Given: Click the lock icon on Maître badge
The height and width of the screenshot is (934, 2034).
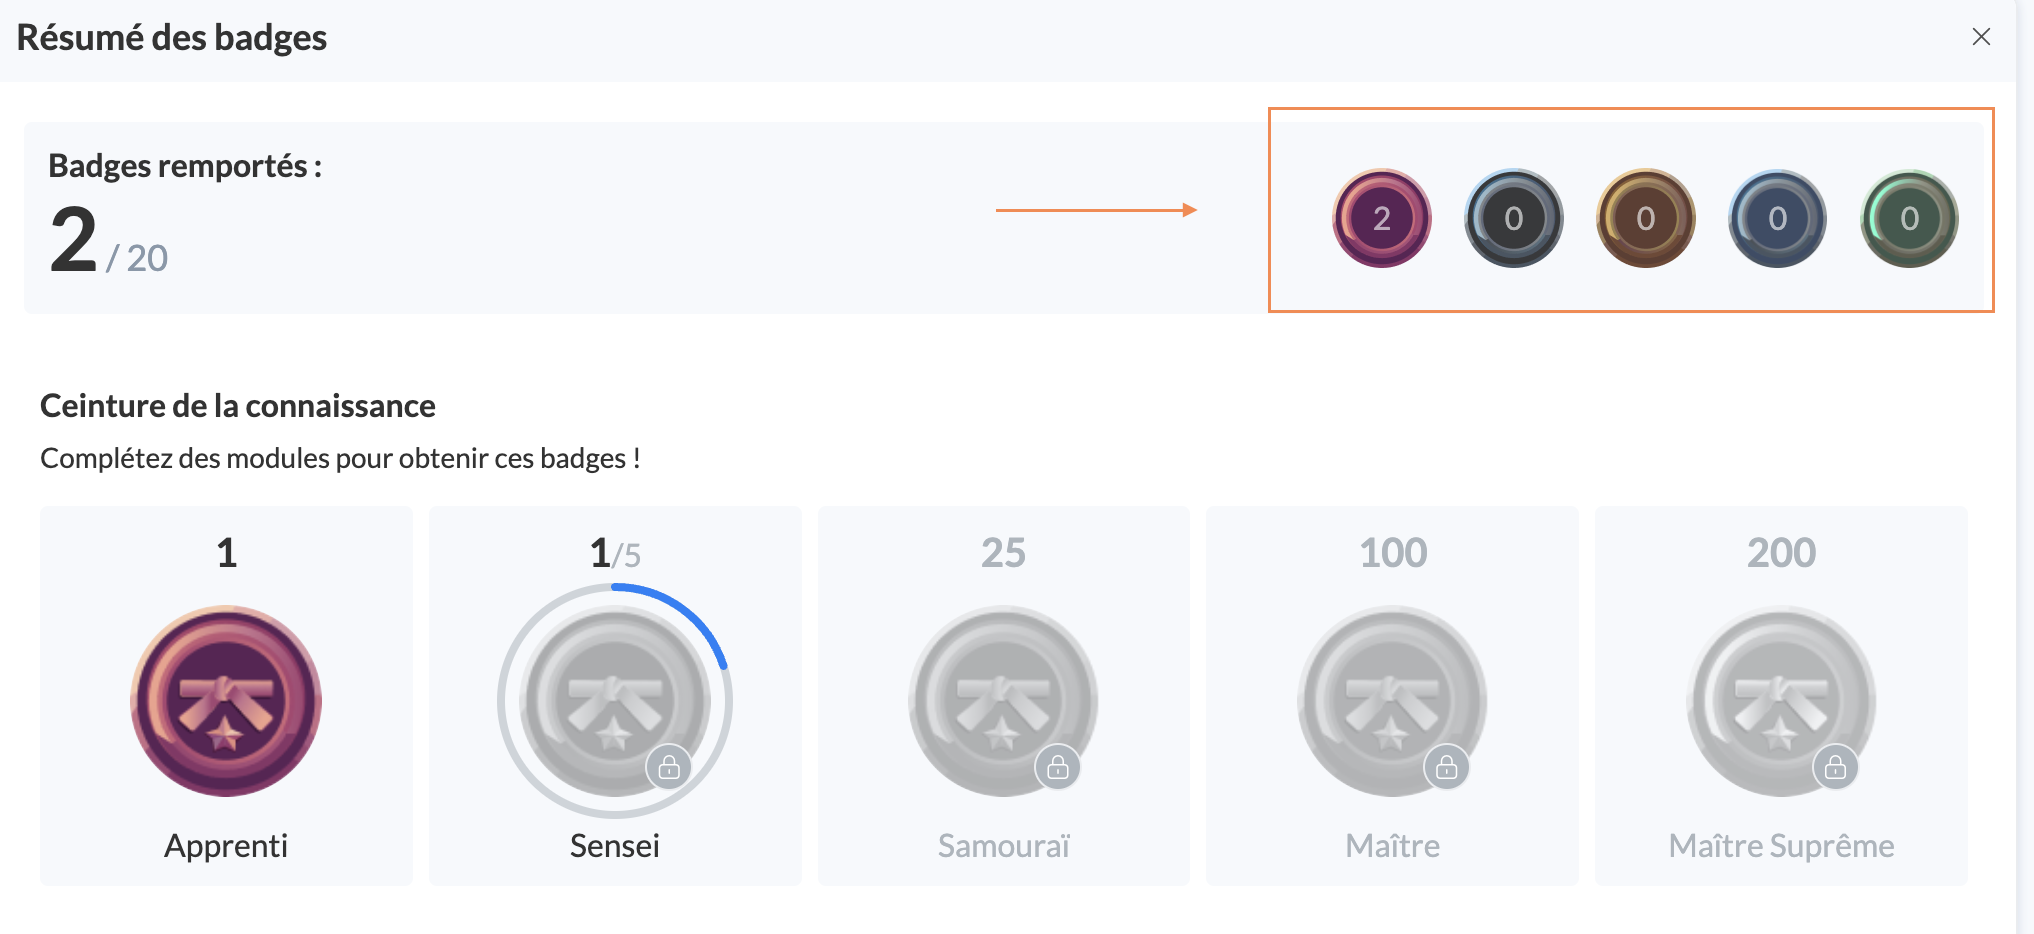Looking at the screenshot, I should tap(1447, 767).
